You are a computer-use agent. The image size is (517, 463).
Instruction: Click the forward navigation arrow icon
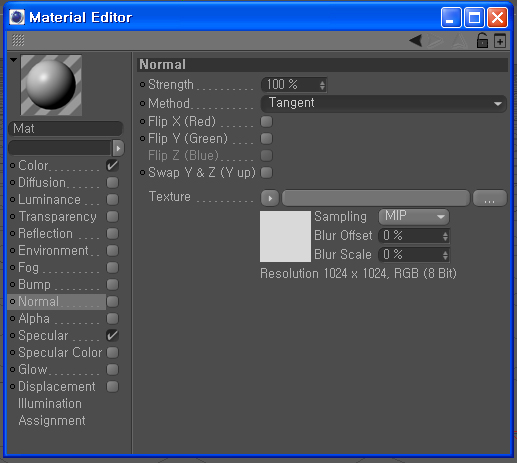436,41
